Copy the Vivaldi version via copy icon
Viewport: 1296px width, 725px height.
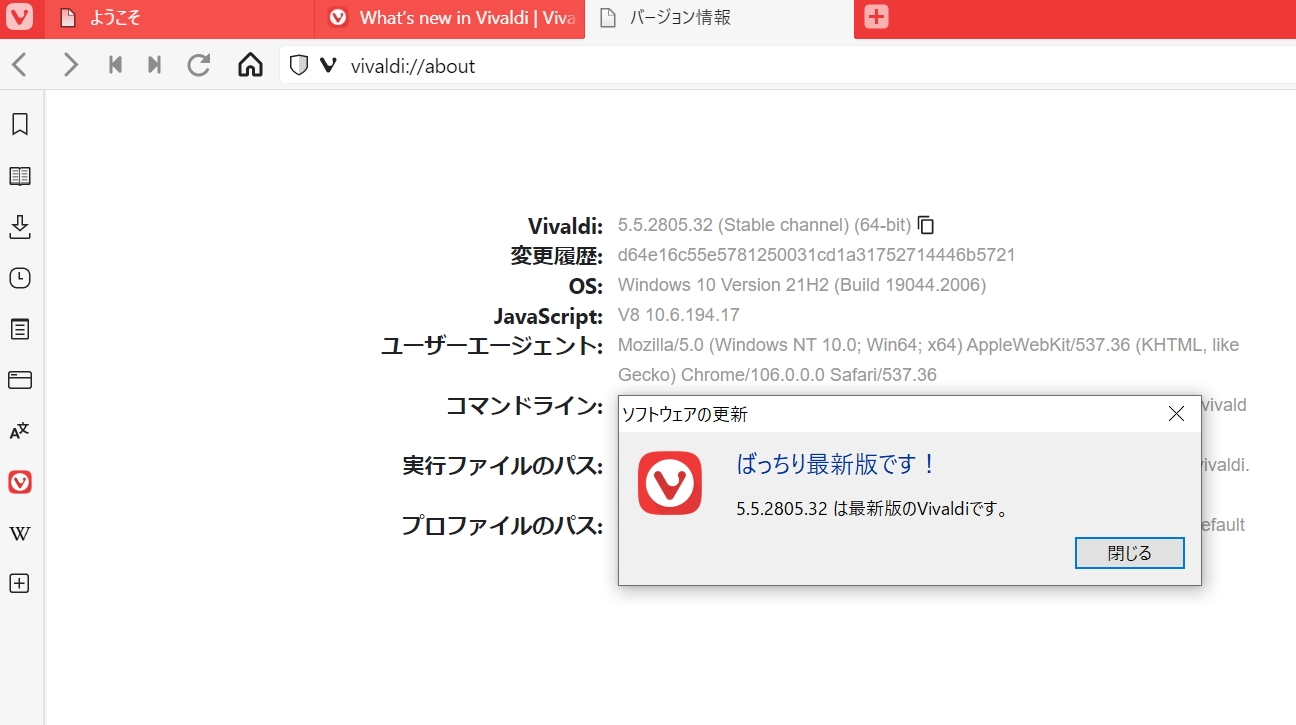925,225
